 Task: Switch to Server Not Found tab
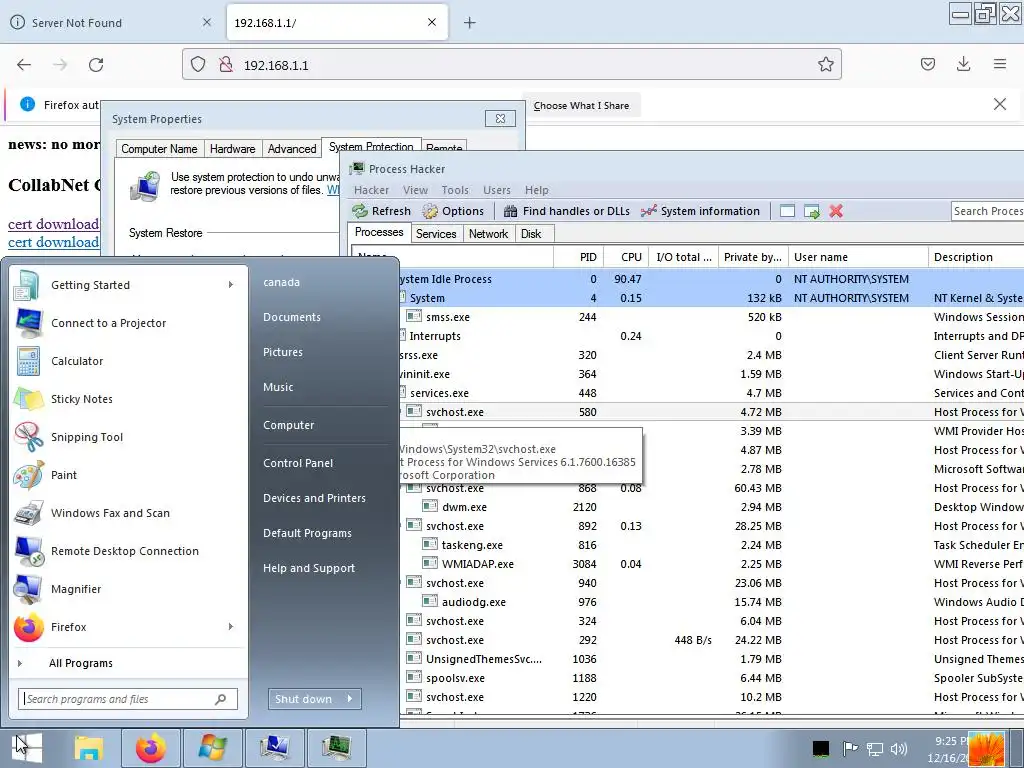pos(111,23)
